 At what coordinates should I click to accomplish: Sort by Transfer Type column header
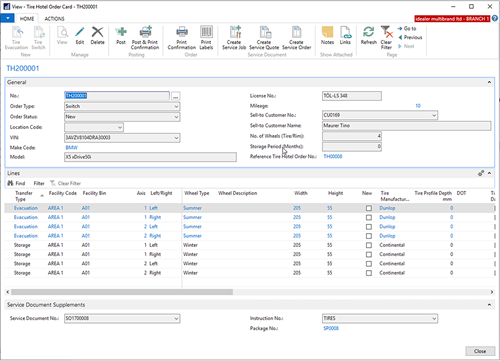coord(24,196)
